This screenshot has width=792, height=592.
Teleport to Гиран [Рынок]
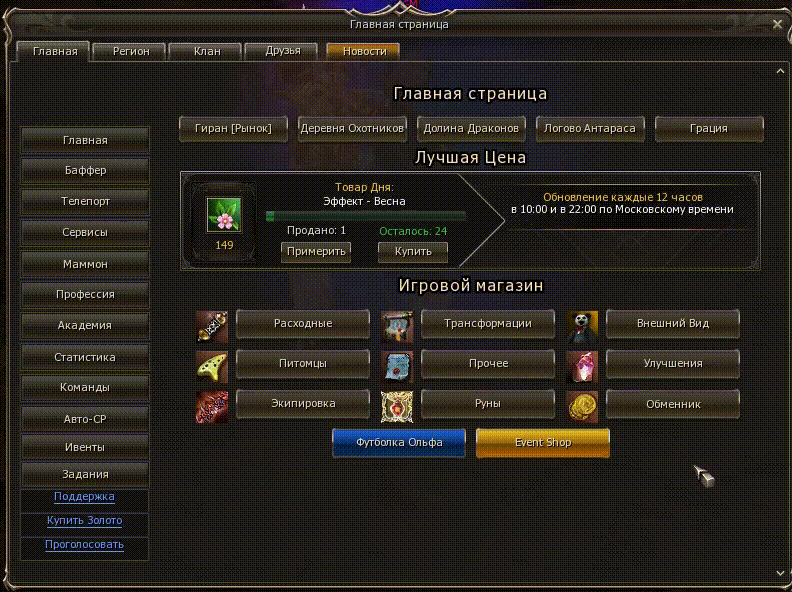[x=233, y=128]
